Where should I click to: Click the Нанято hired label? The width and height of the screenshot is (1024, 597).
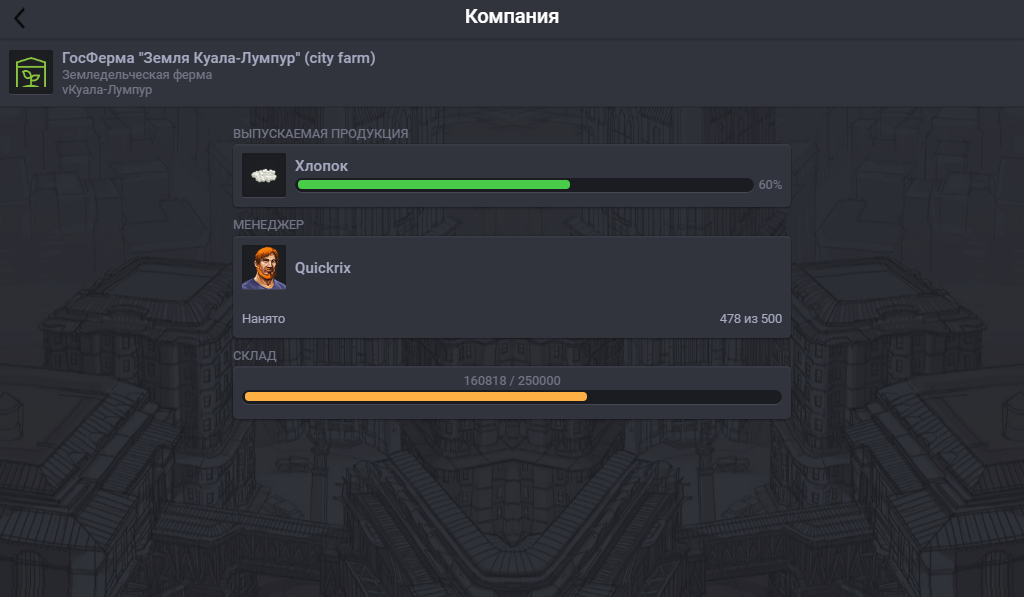click(263, 319)
